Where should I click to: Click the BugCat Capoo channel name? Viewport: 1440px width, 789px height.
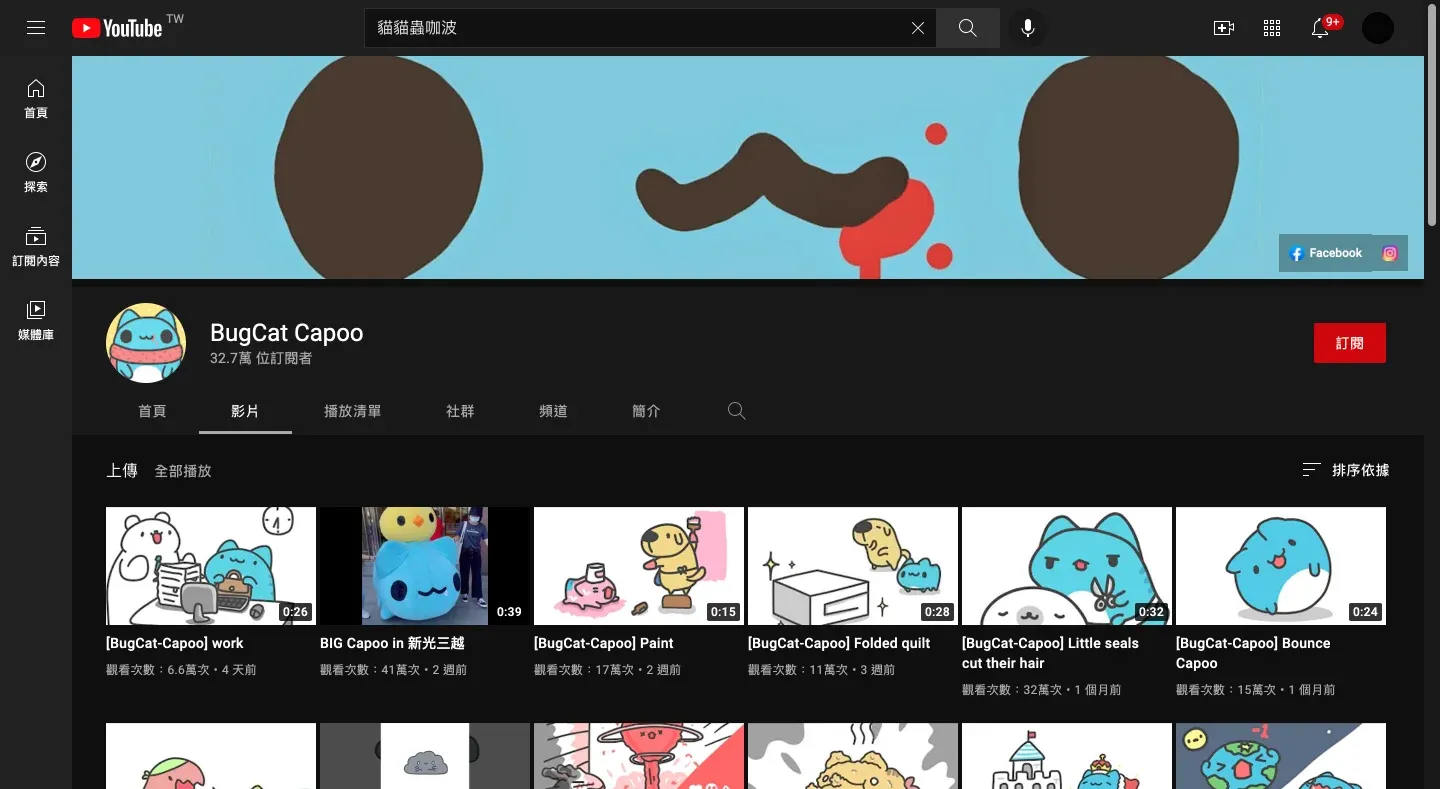(286, 333)
